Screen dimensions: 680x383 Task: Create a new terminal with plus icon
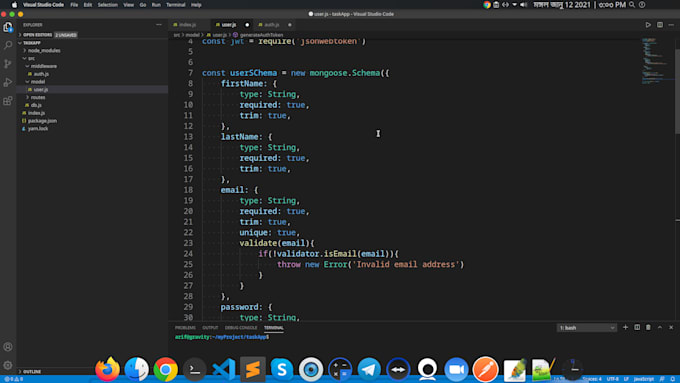click(x=625, y=327)
